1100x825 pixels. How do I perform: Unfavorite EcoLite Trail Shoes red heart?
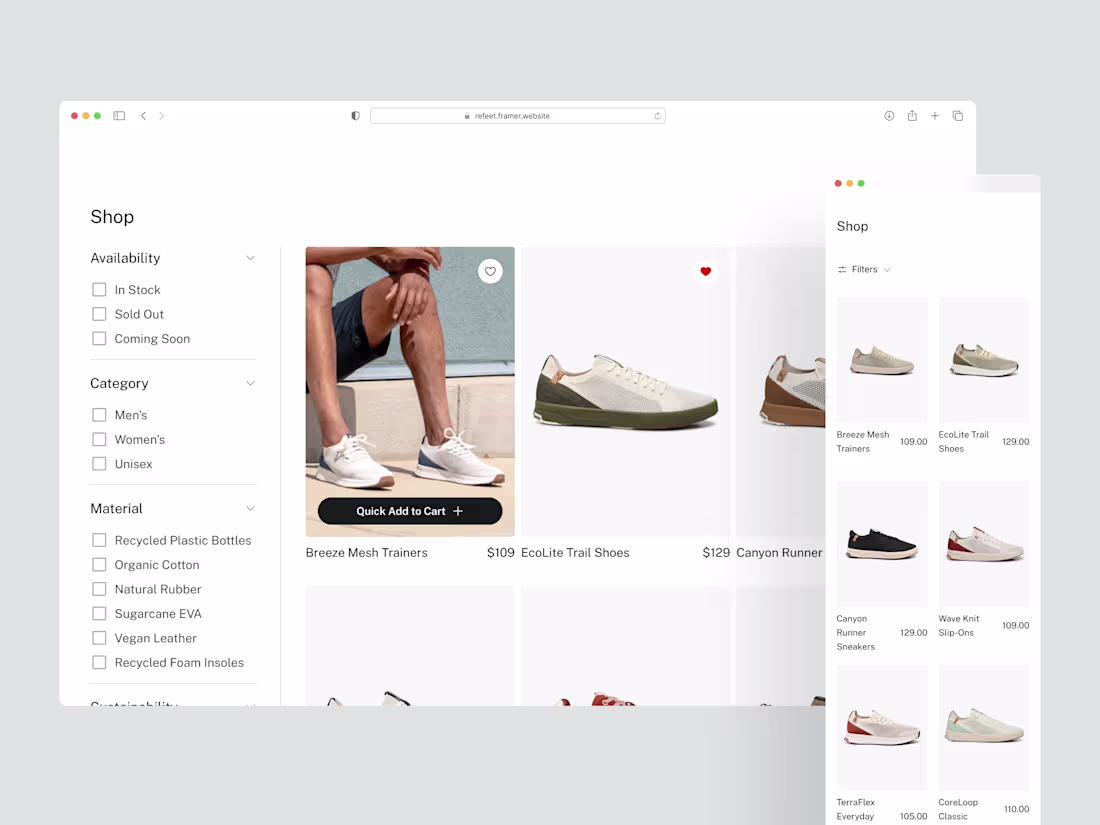pos(706,271)
